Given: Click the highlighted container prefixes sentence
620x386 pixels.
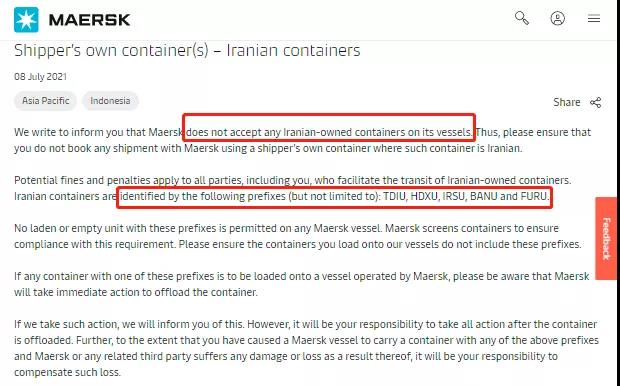Looking at the screenshot, I should [335, 196].
